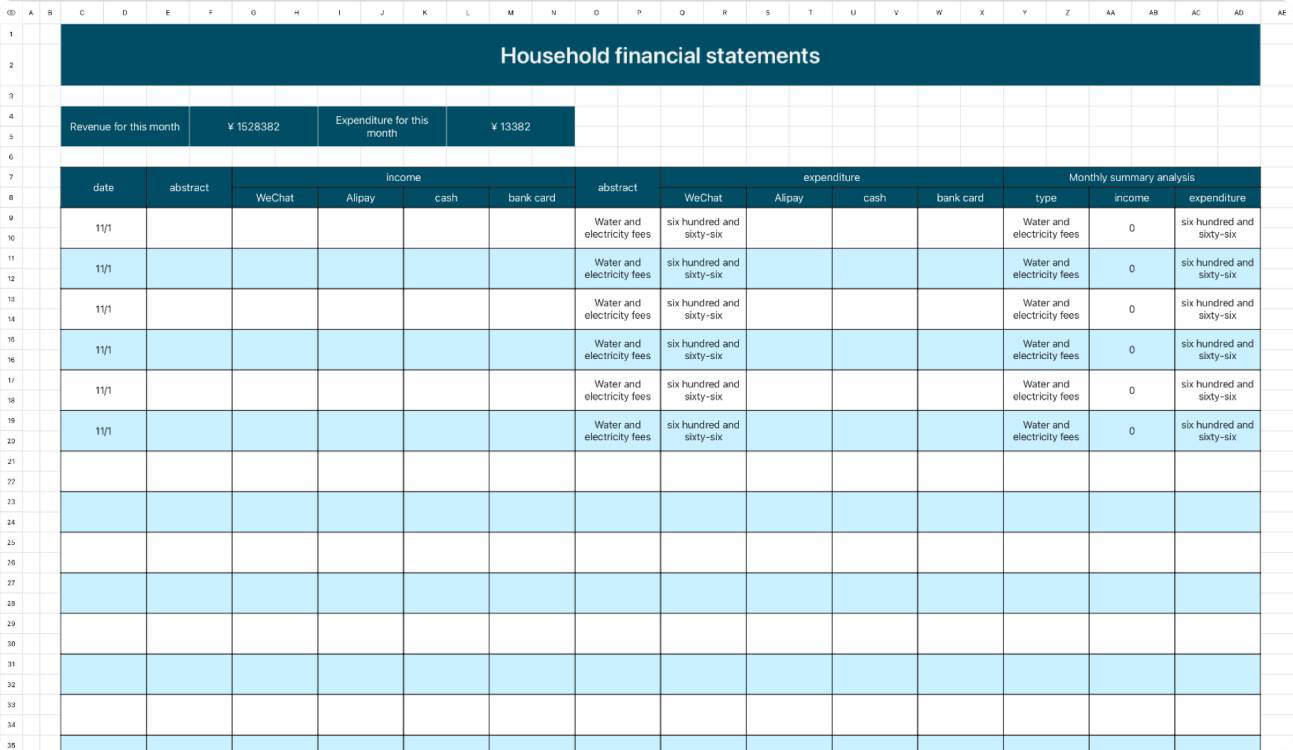Viewport: 1293px width, 750px height.
Task: Click the empty date cell in row 21
Action: 103,471
